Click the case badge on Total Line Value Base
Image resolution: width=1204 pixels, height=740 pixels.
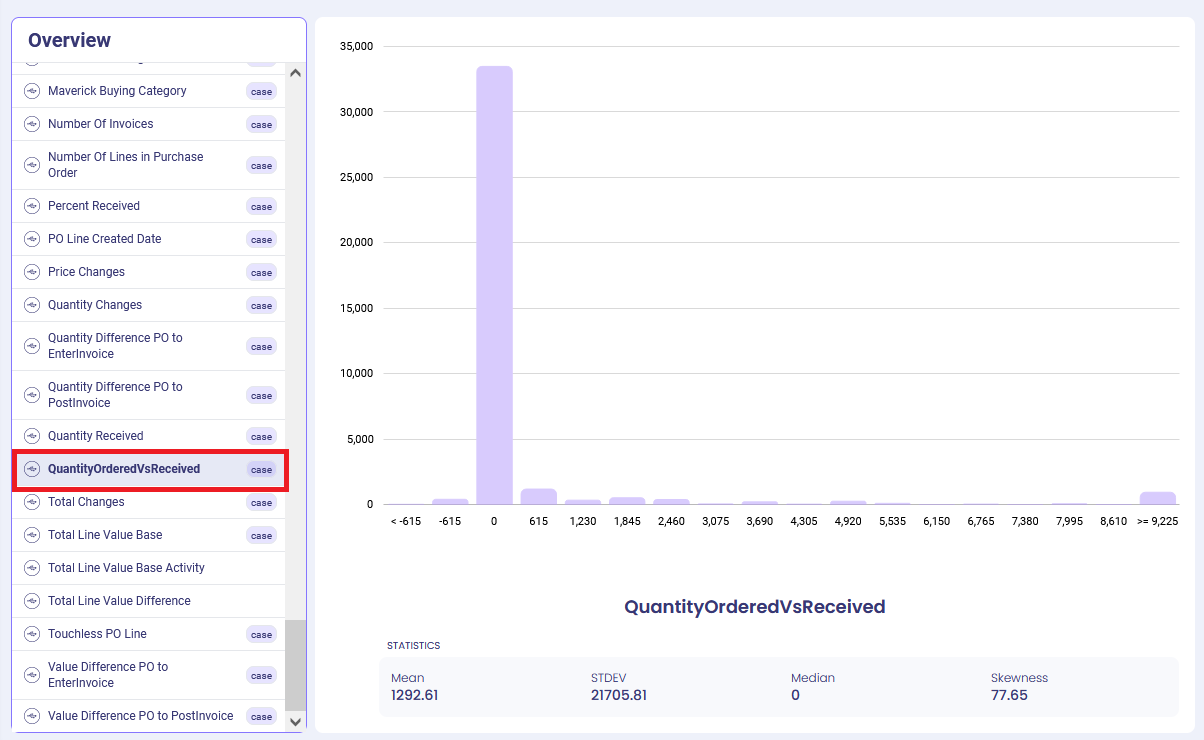coord(261,536)
